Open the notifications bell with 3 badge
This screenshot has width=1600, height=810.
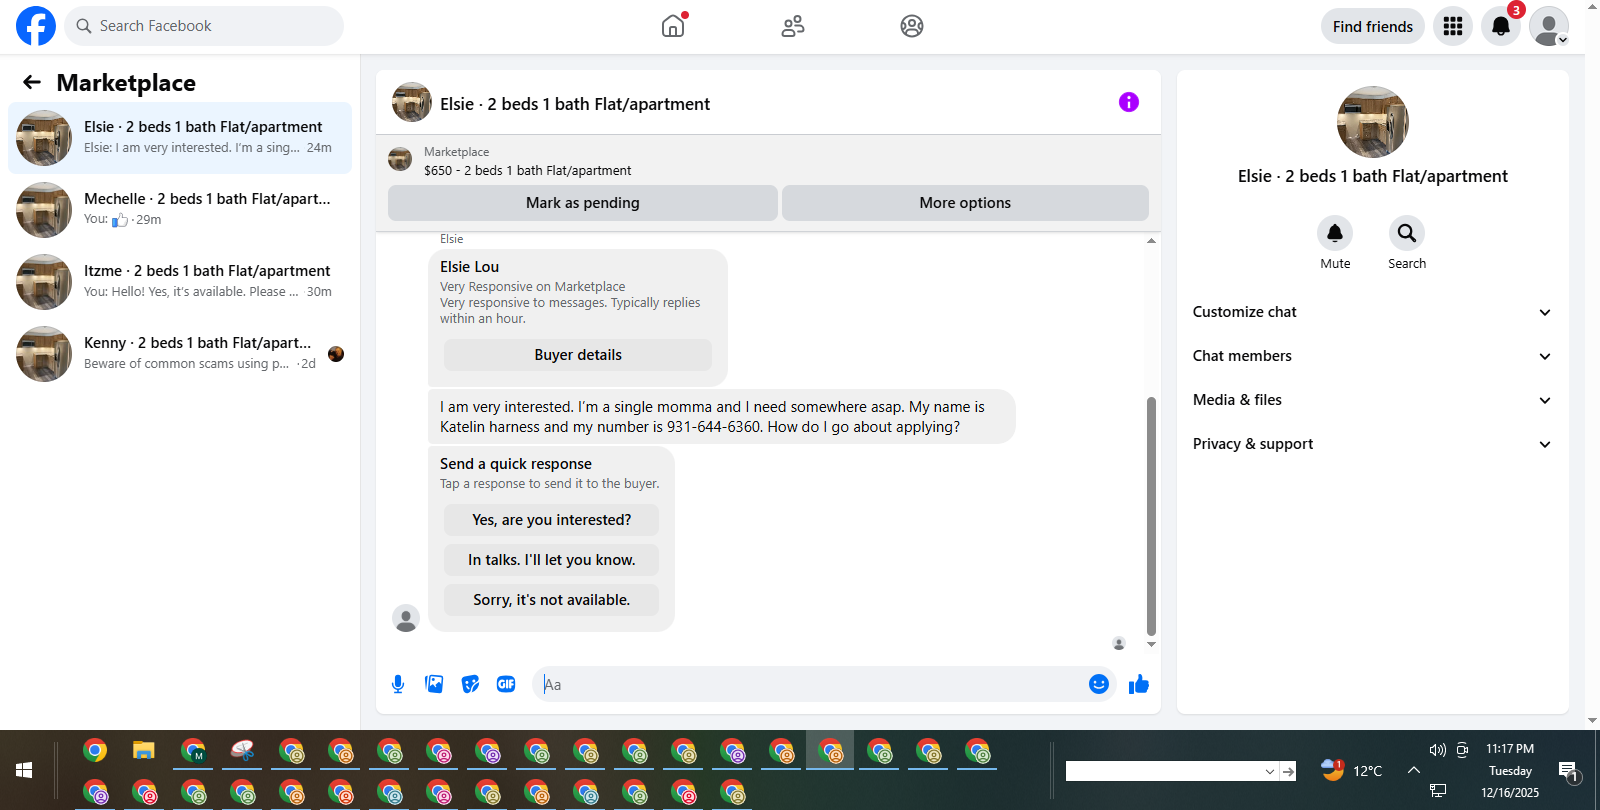pyautogui.click(x=1501, y=26)
